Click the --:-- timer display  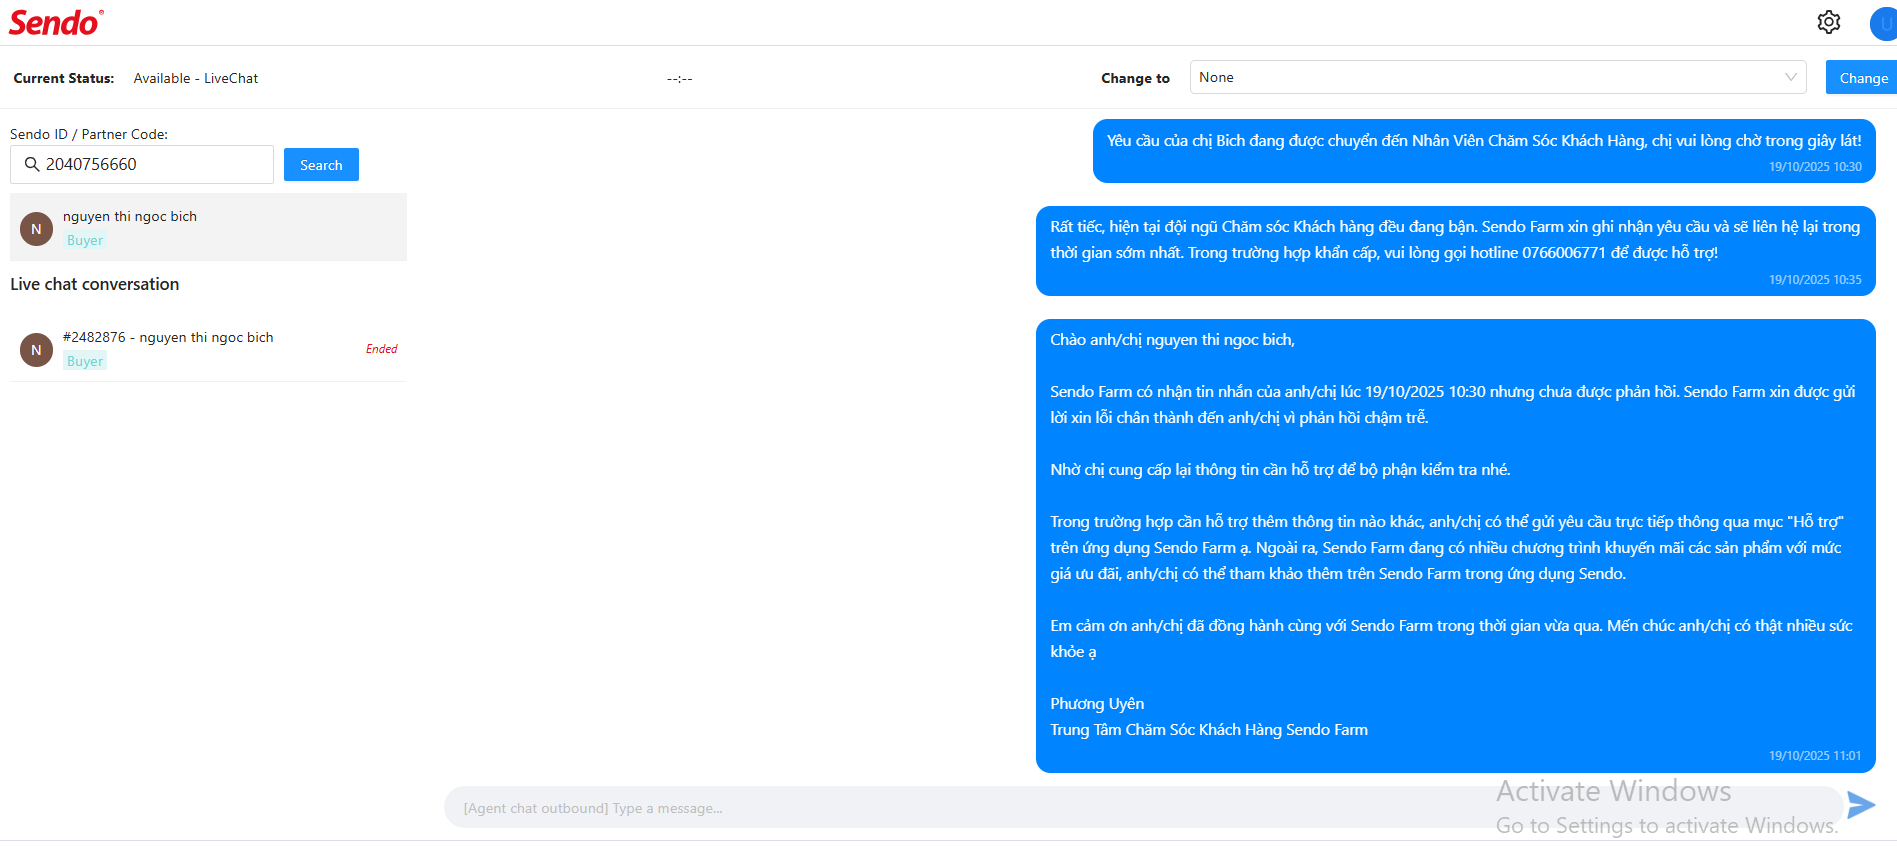pos(680,78)
